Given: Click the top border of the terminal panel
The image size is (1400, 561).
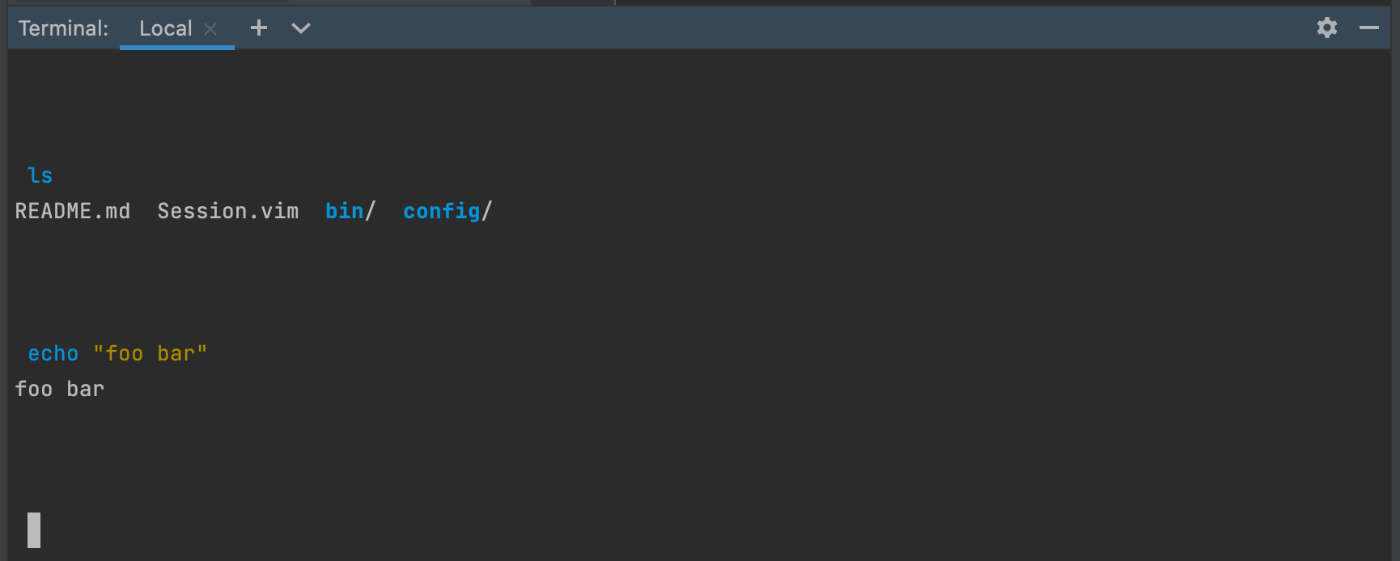Looking at the screenshot, I should (700, 3).
